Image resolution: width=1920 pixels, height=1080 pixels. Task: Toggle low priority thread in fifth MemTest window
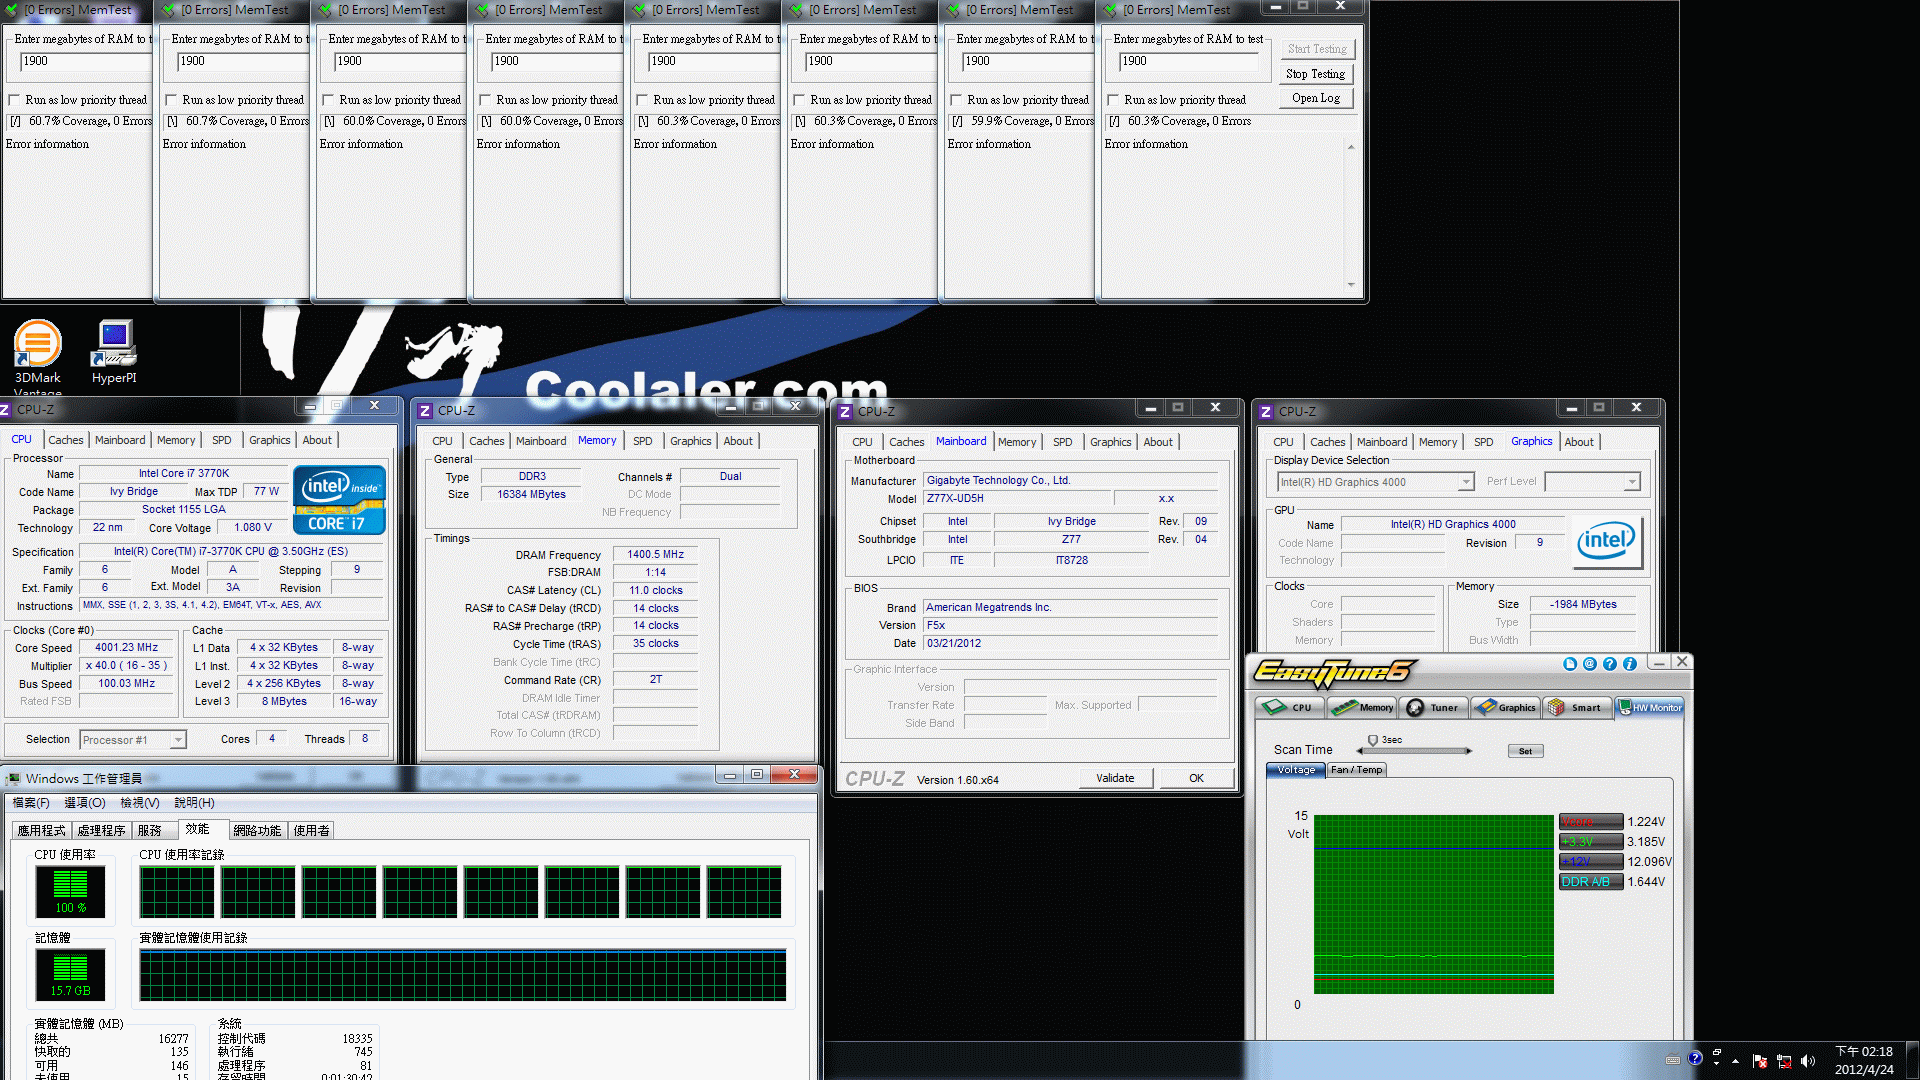642,100
